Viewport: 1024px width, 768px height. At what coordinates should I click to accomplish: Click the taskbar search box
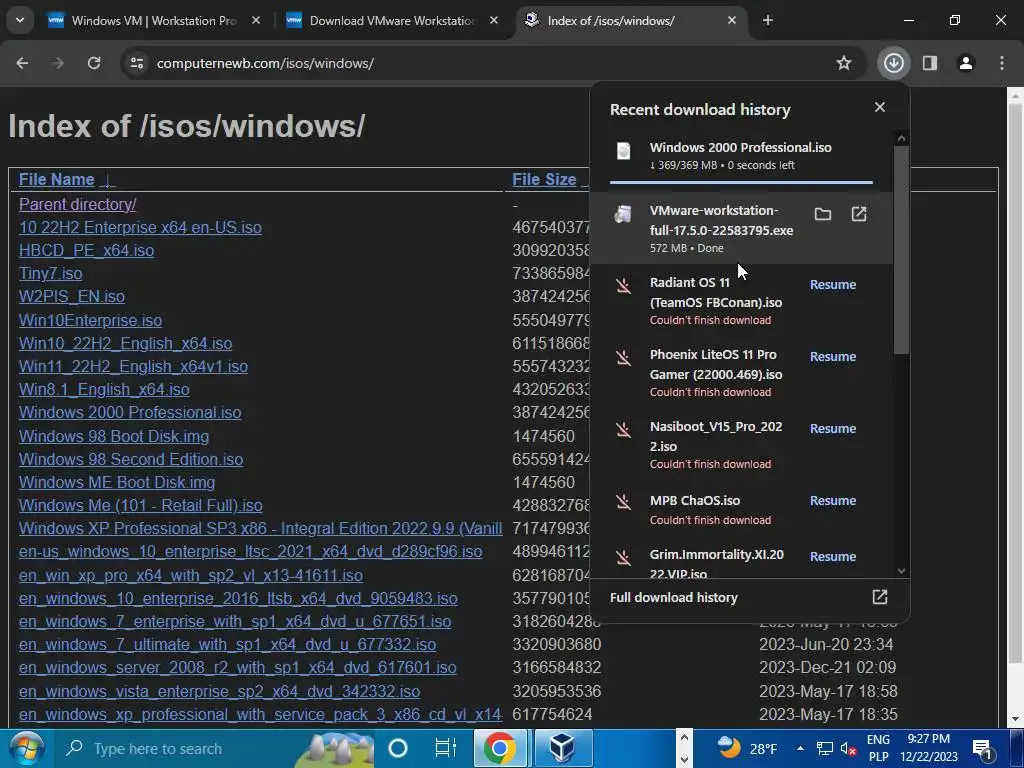click(212, 748)
